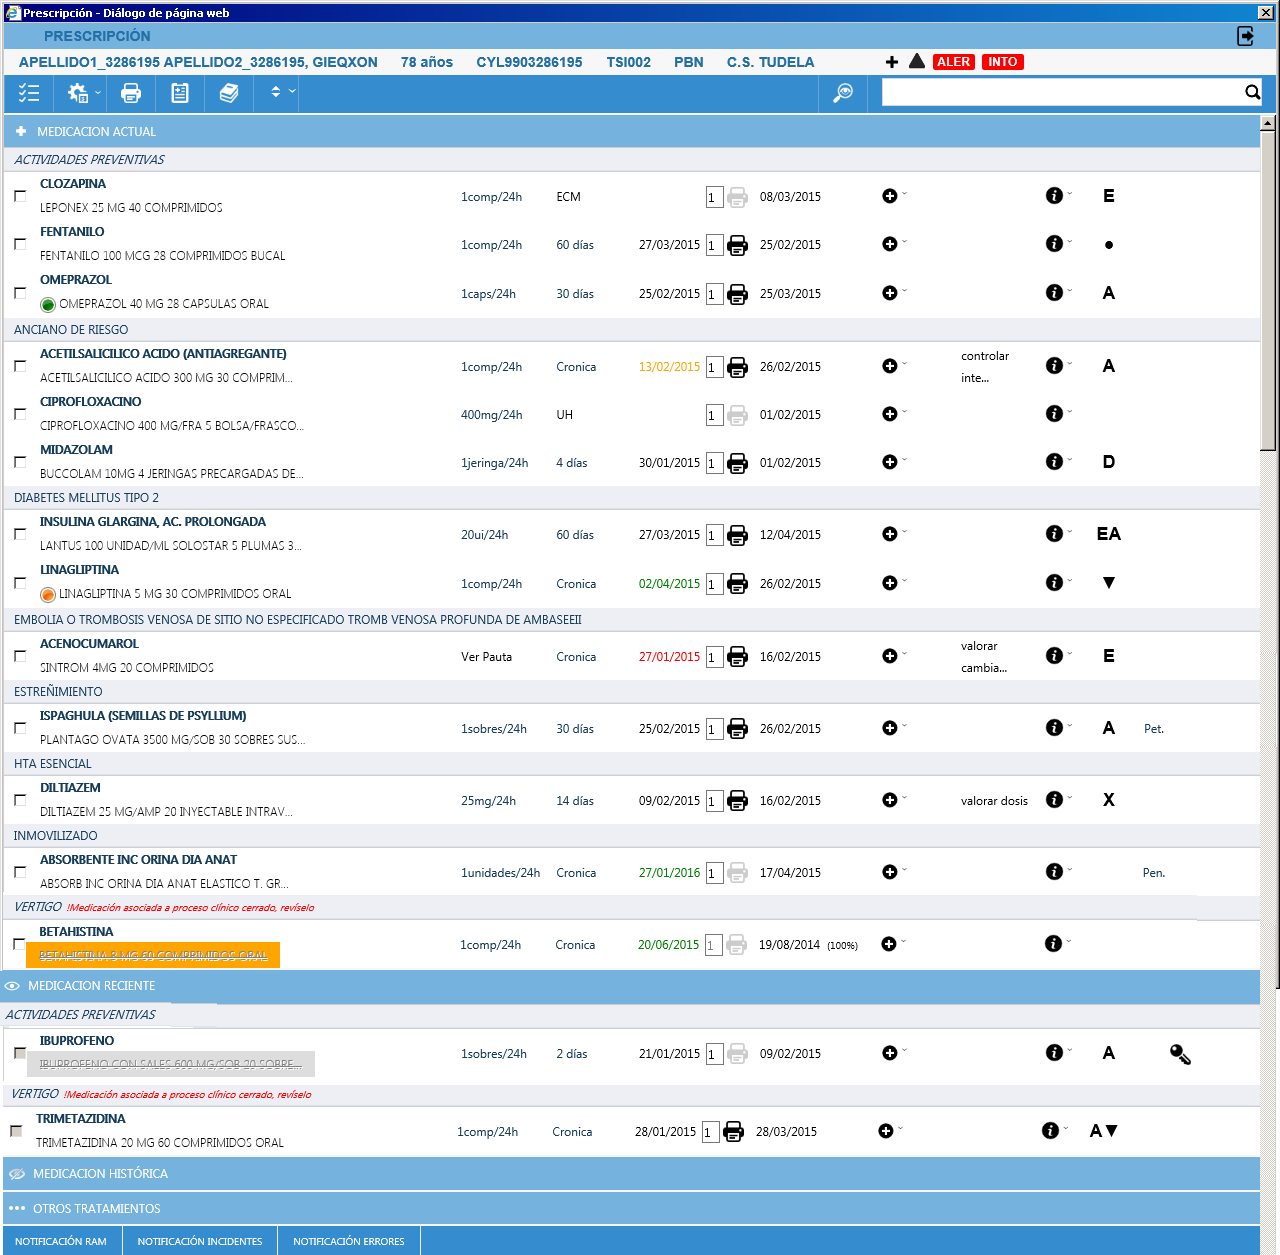Viewport: 1280px width, 1255px height.
Task: Click the exit icon at top right
Action: (1246, 36)
